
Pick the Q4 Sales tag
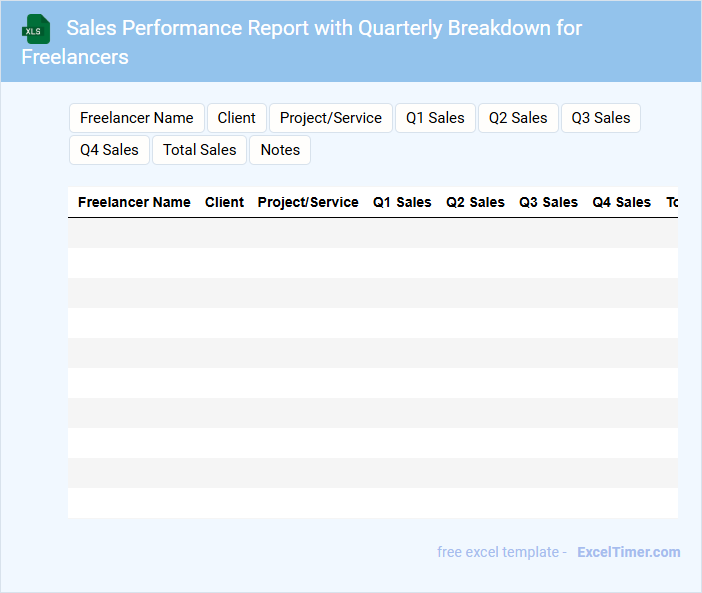pyautogui.click(x=110, y=150)
